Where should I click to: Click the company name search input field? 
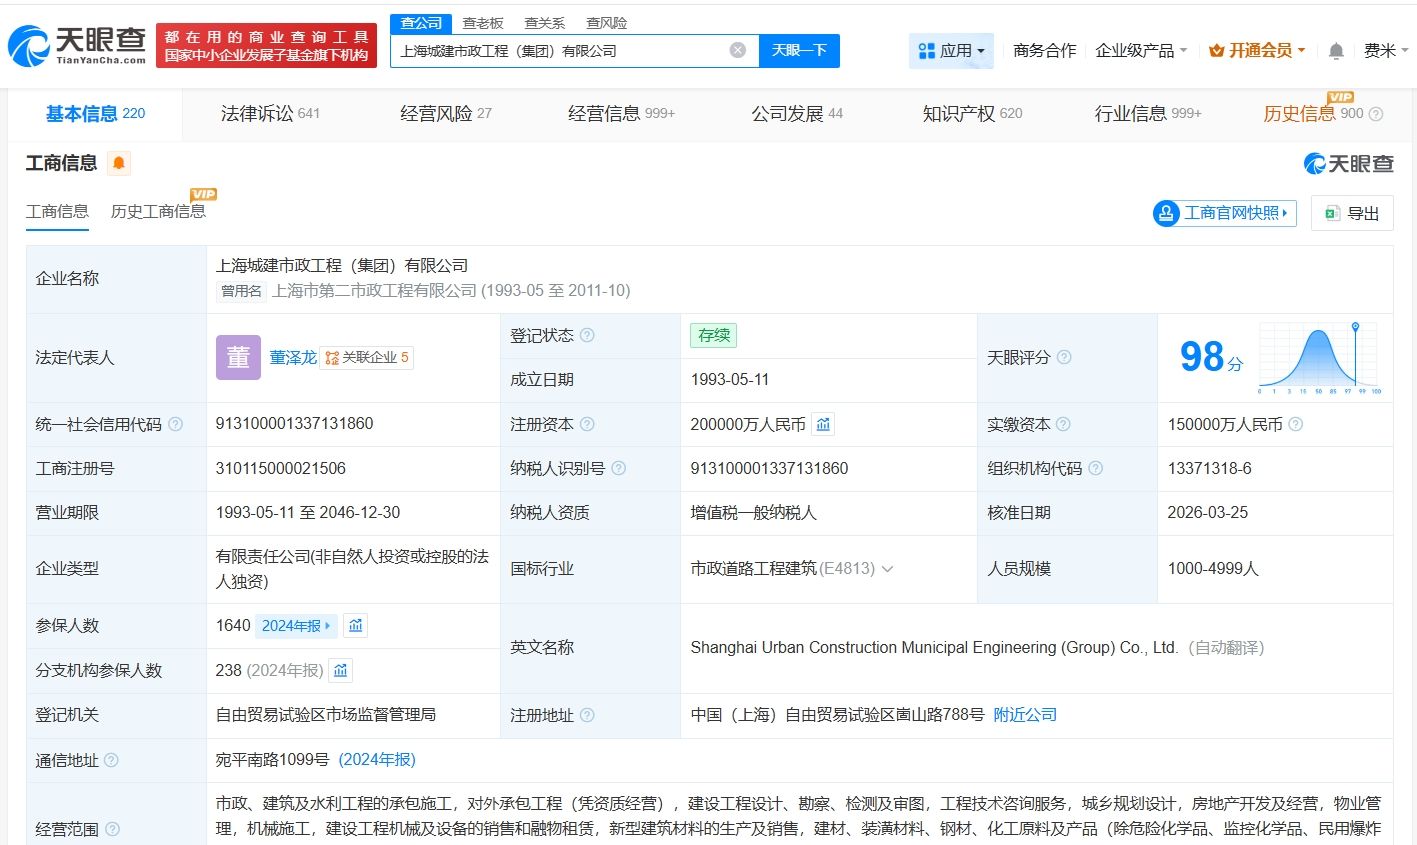tap(560, 51)
